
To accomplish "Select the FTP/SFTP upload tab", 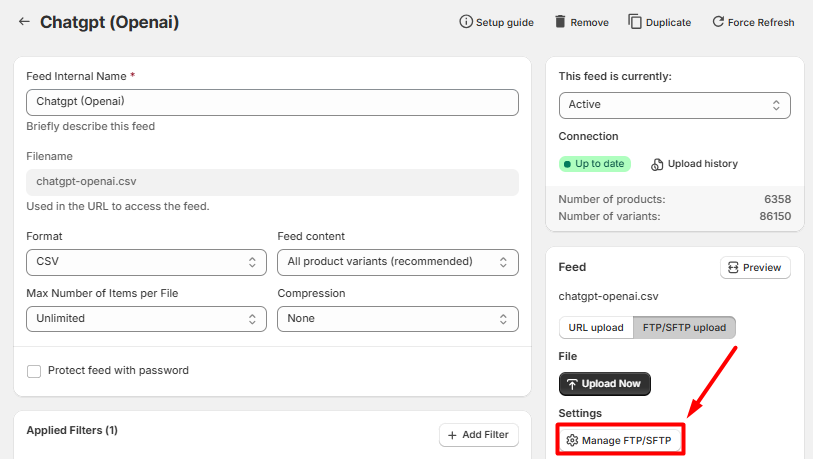I will [x=684, y=328].
